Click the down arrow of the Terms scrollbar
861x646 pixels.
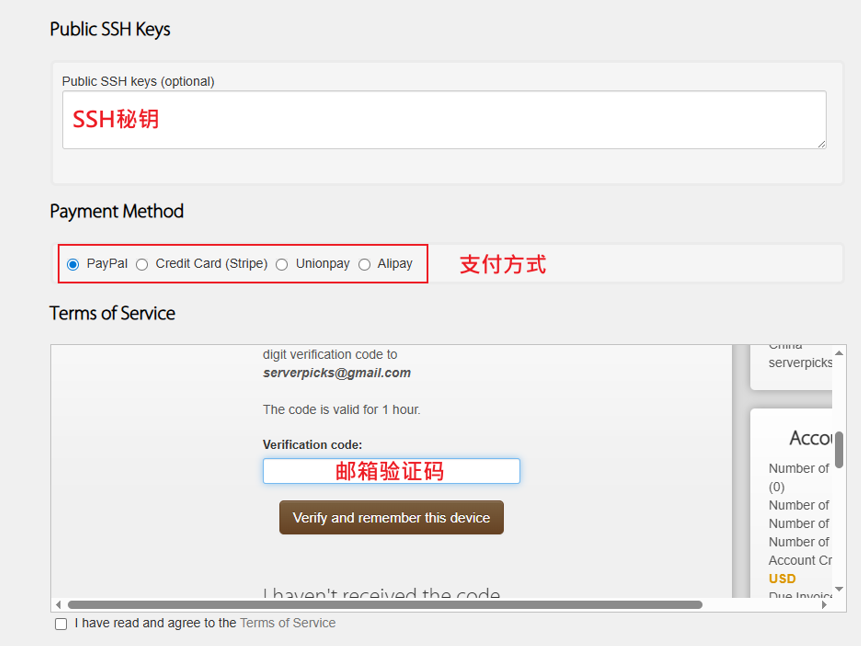coord(839,590)
